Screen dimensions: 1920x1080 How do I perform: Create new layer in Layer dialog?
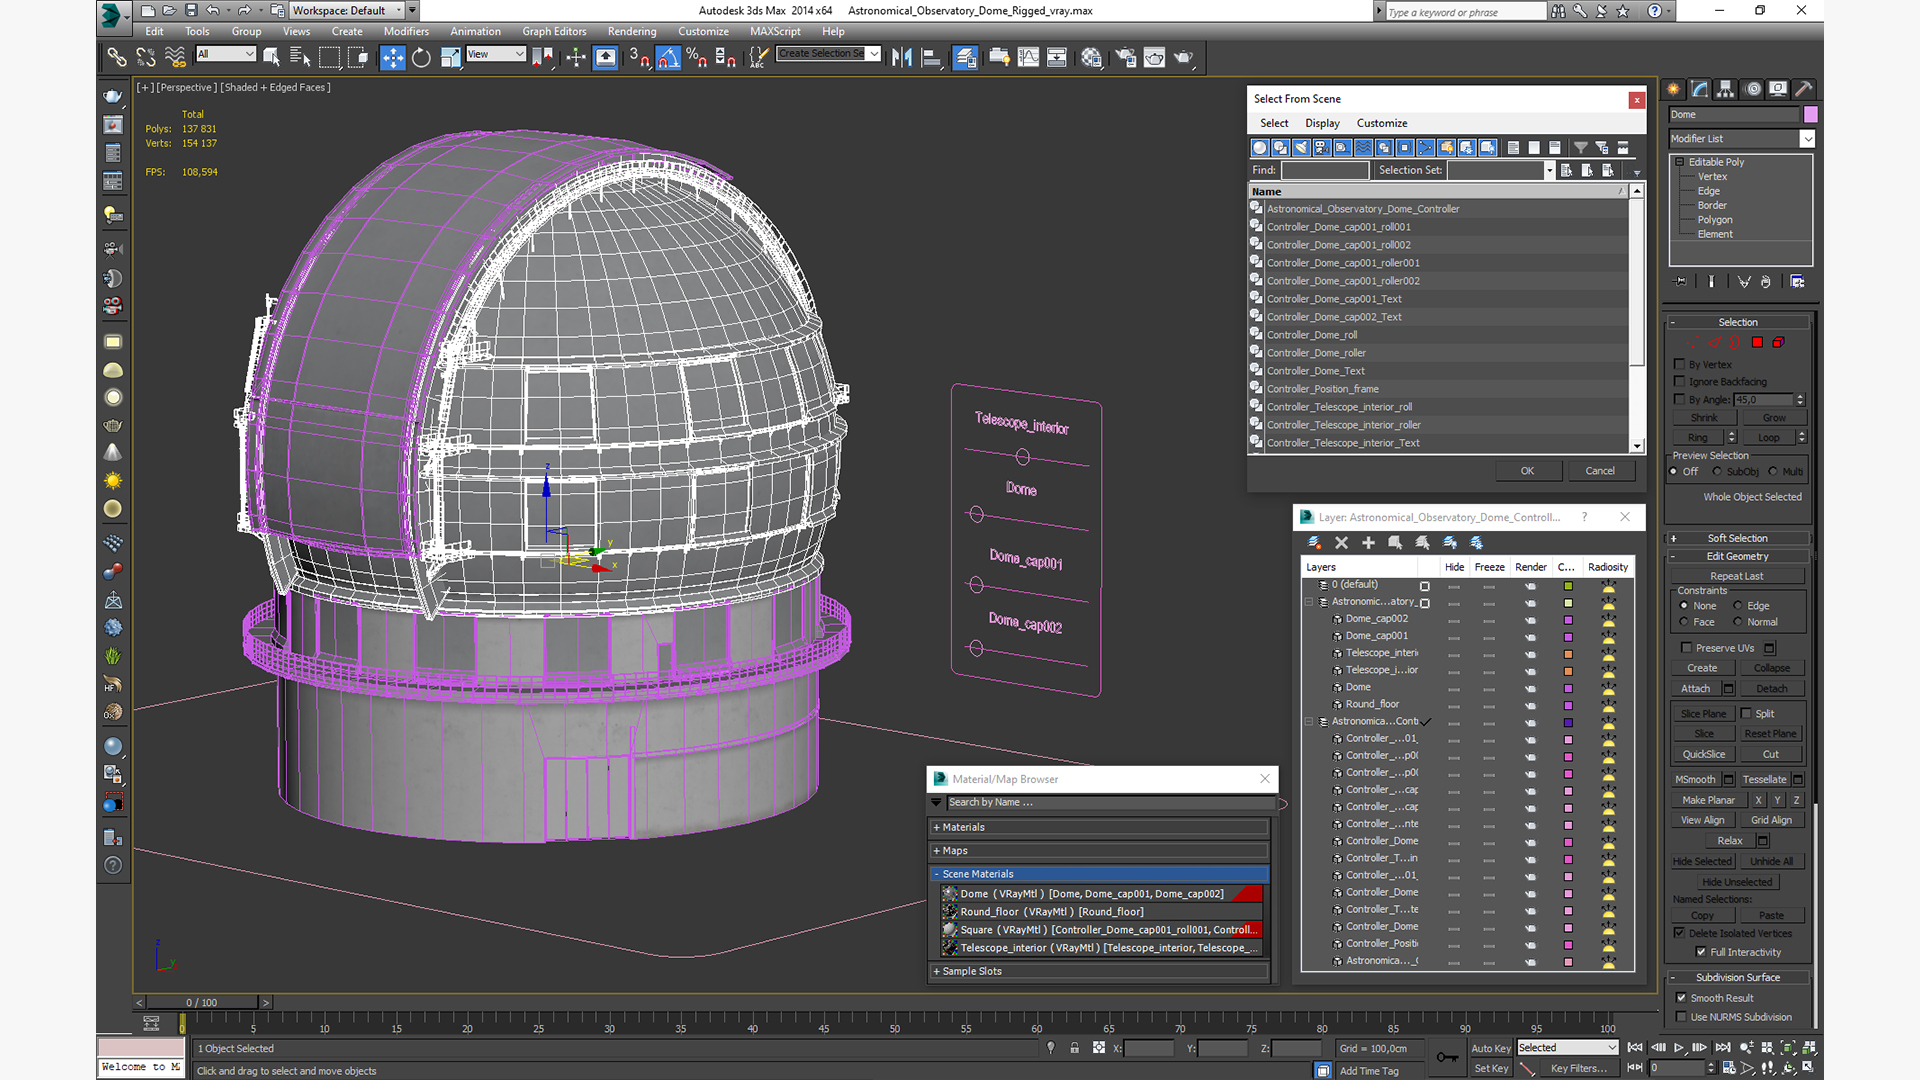1314,542
